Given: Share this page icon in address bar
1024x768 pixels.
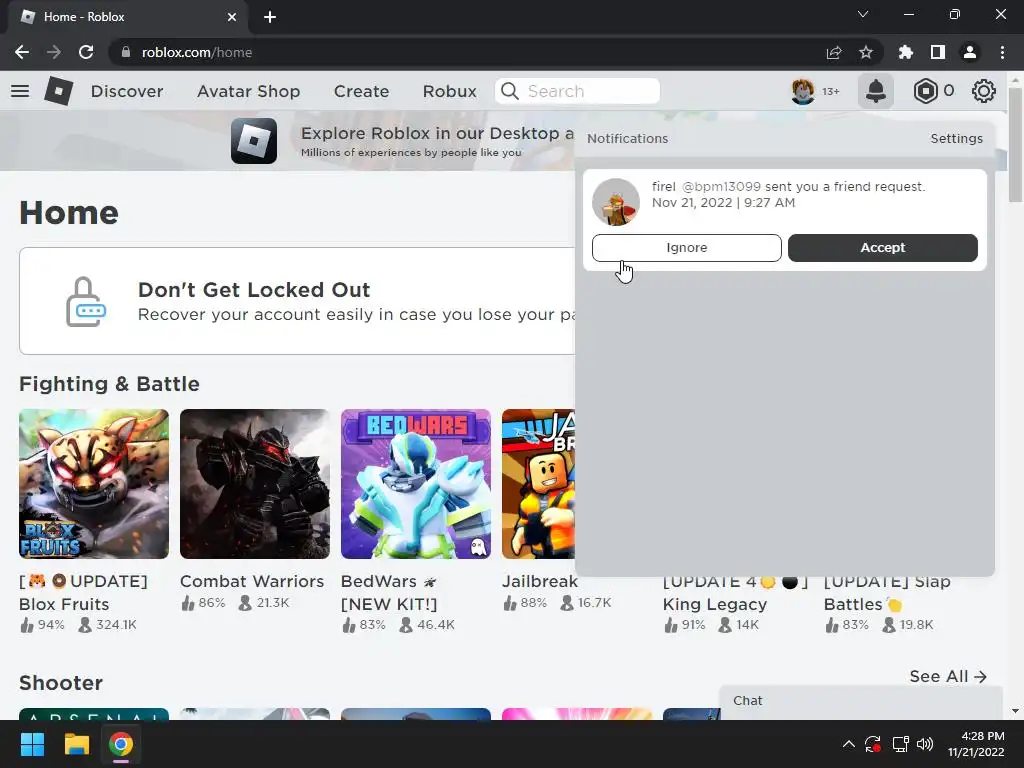Looking at the screenshot, I should tap(833, 52).
